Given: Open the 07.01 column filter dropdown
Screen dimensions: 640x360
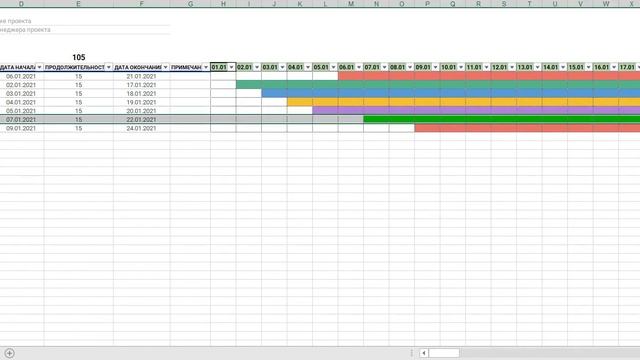Looking at the screenshot, I should click(384, 67).
